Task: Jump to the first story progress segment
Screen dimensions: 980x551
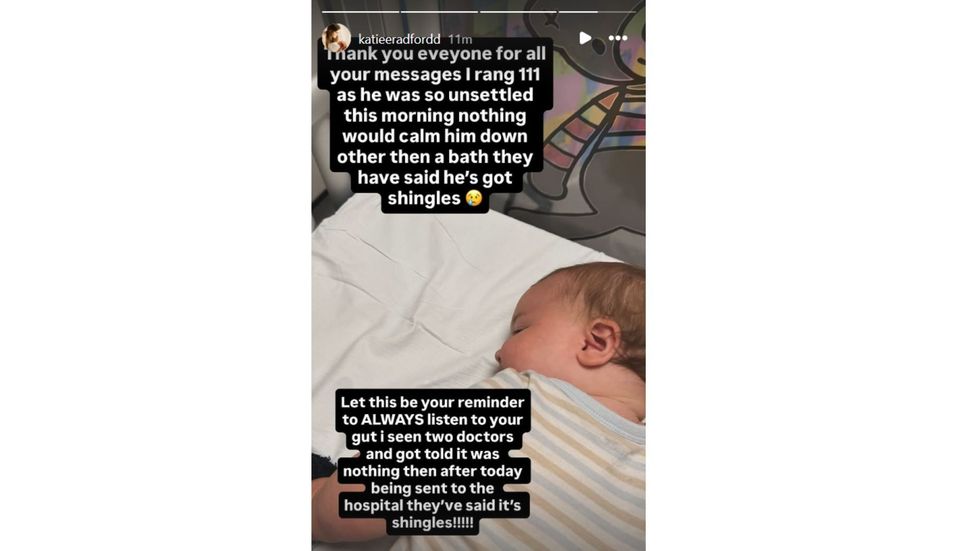Action: (361, 11)
